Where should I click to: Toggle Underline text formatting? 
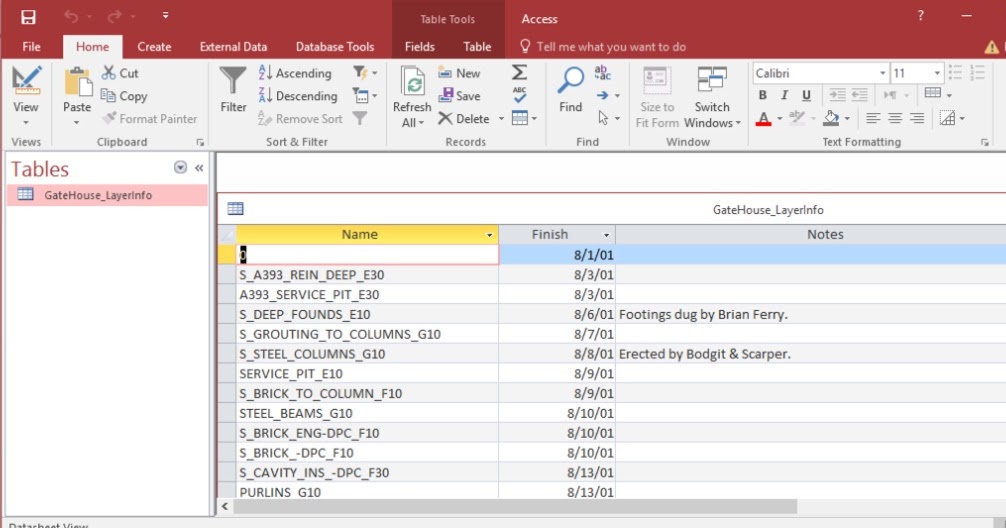click(x=805, y=96)
